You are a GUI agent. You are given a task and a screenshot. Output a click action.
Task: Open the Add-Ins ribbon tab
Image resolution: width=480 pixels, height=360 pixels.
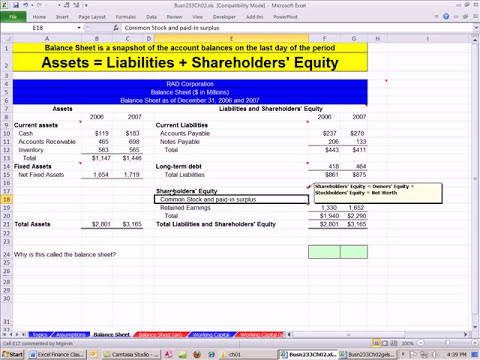pos(254,17)
